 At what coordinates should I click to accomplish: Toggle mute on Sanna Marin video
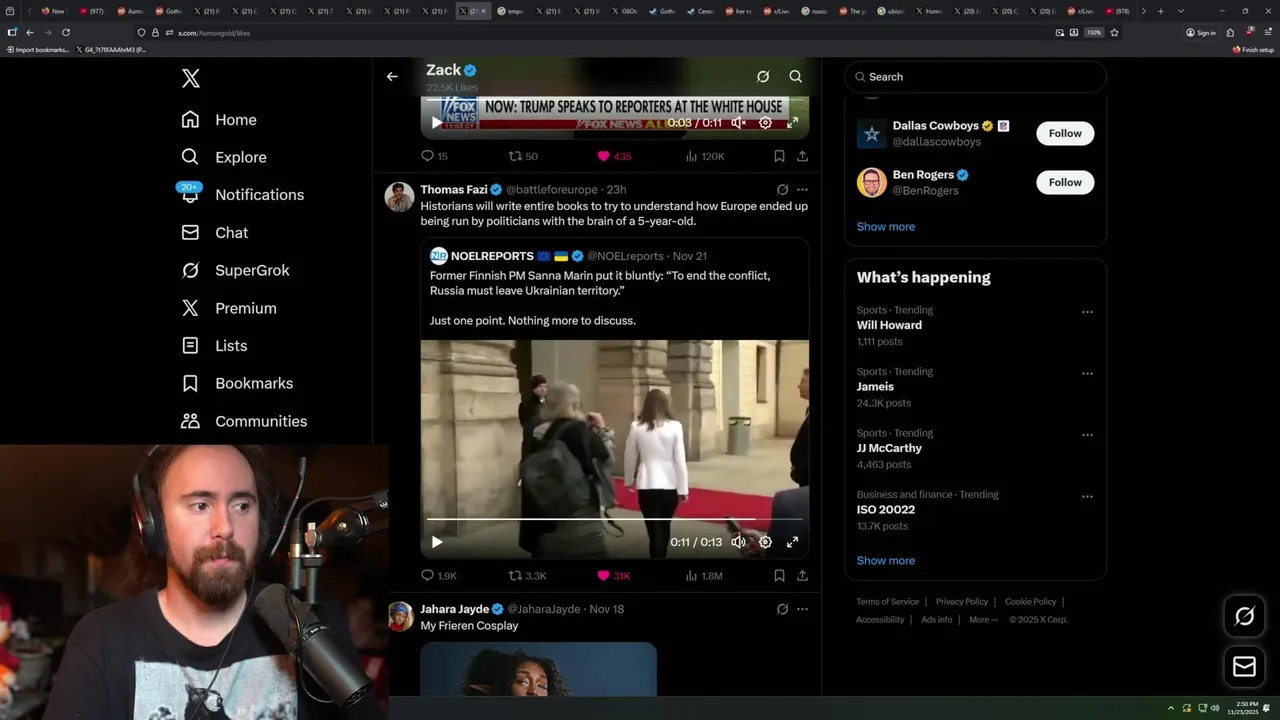738,542
